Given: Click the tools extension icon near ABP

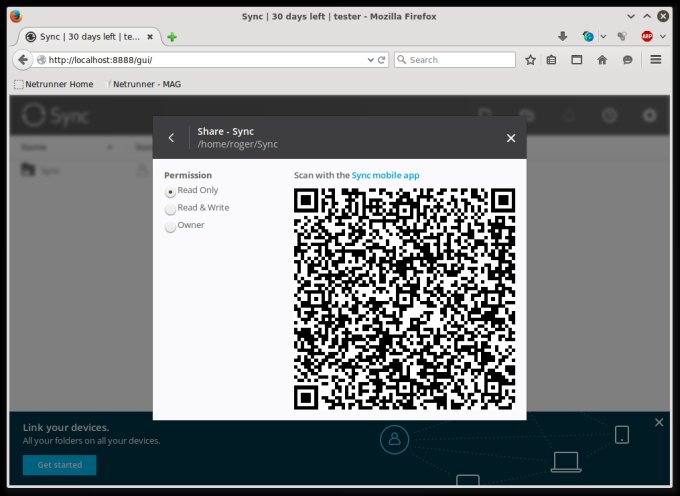Looking at the screenshot, I should pos(622,36).
